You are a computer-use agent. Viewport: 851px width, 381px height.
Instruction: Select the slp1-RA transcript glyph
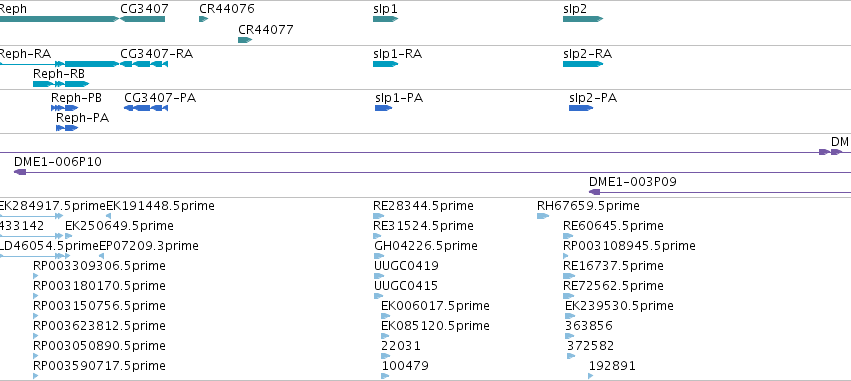coord(385,64)
